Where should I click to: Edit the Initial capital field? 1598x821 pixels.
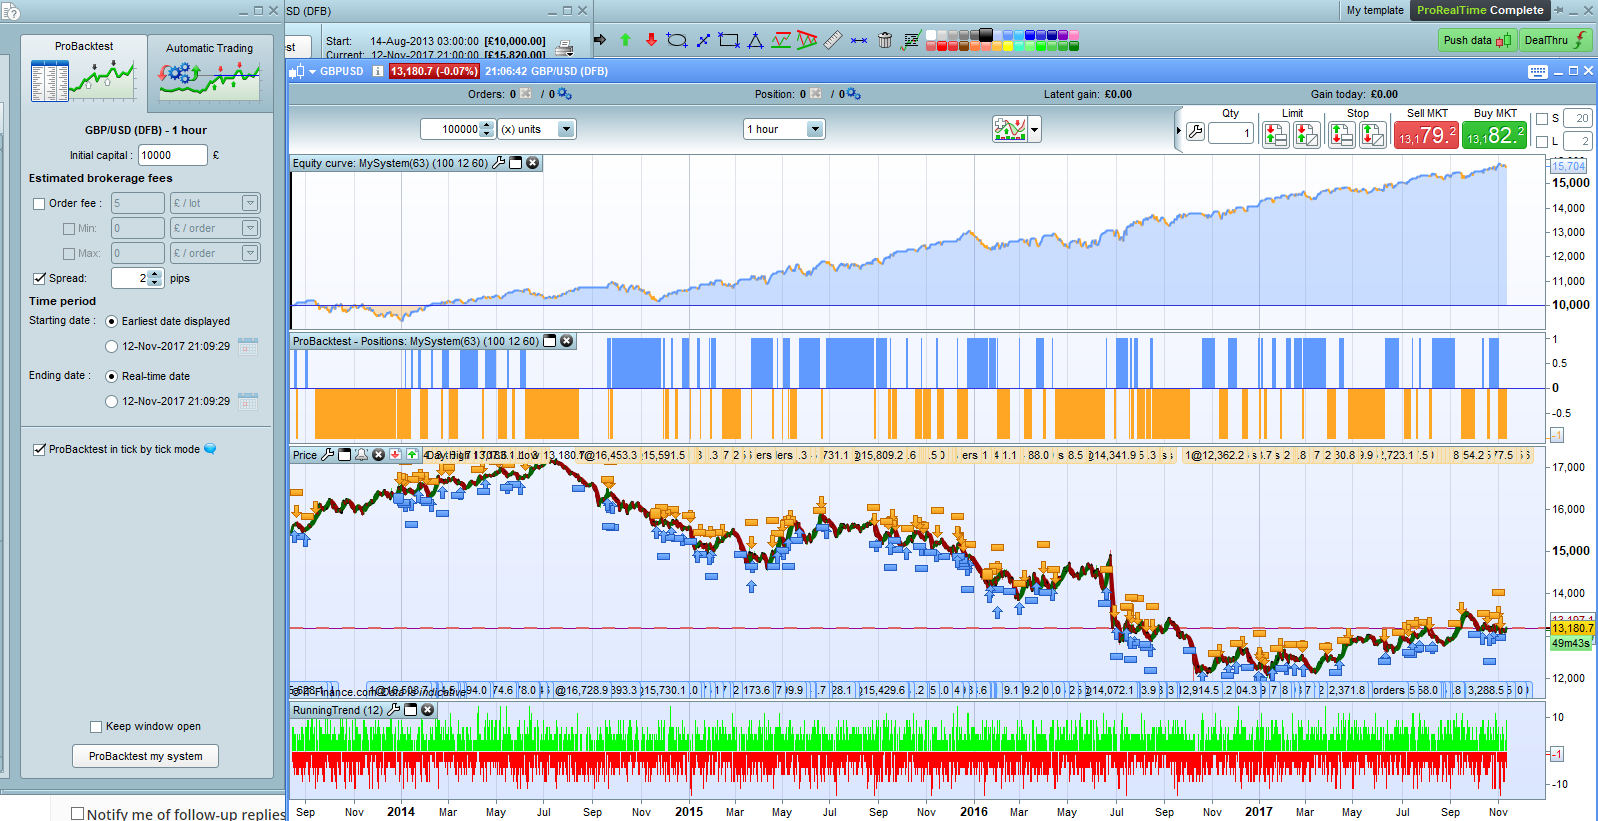[172, 155]
